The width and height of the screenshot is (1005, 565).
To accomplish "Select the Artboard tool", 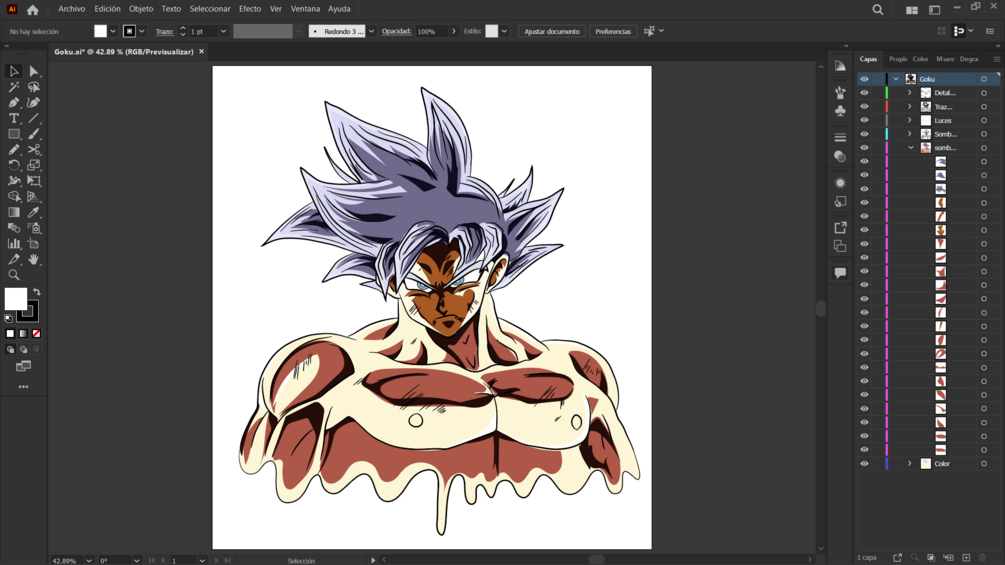I will tap(34, 243).
